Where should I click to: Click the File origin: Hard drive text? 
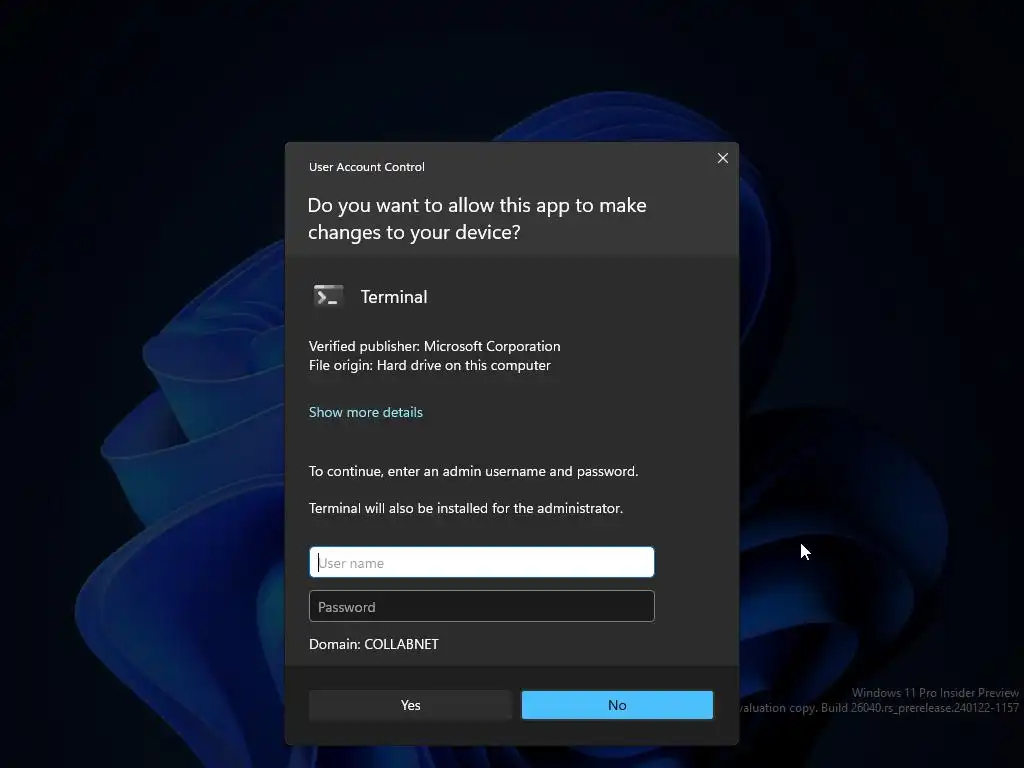tap(430, 365)
